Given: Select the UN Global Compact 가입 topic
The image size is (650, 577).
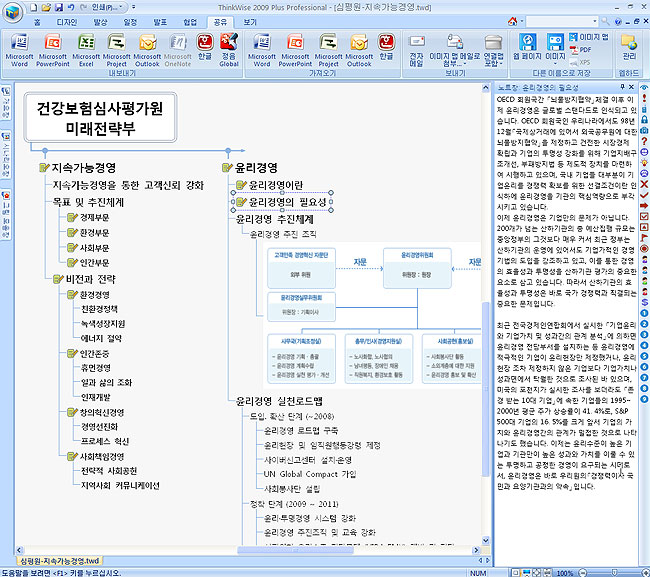Looking at the screenshot, I should click(x=310, y=474).
